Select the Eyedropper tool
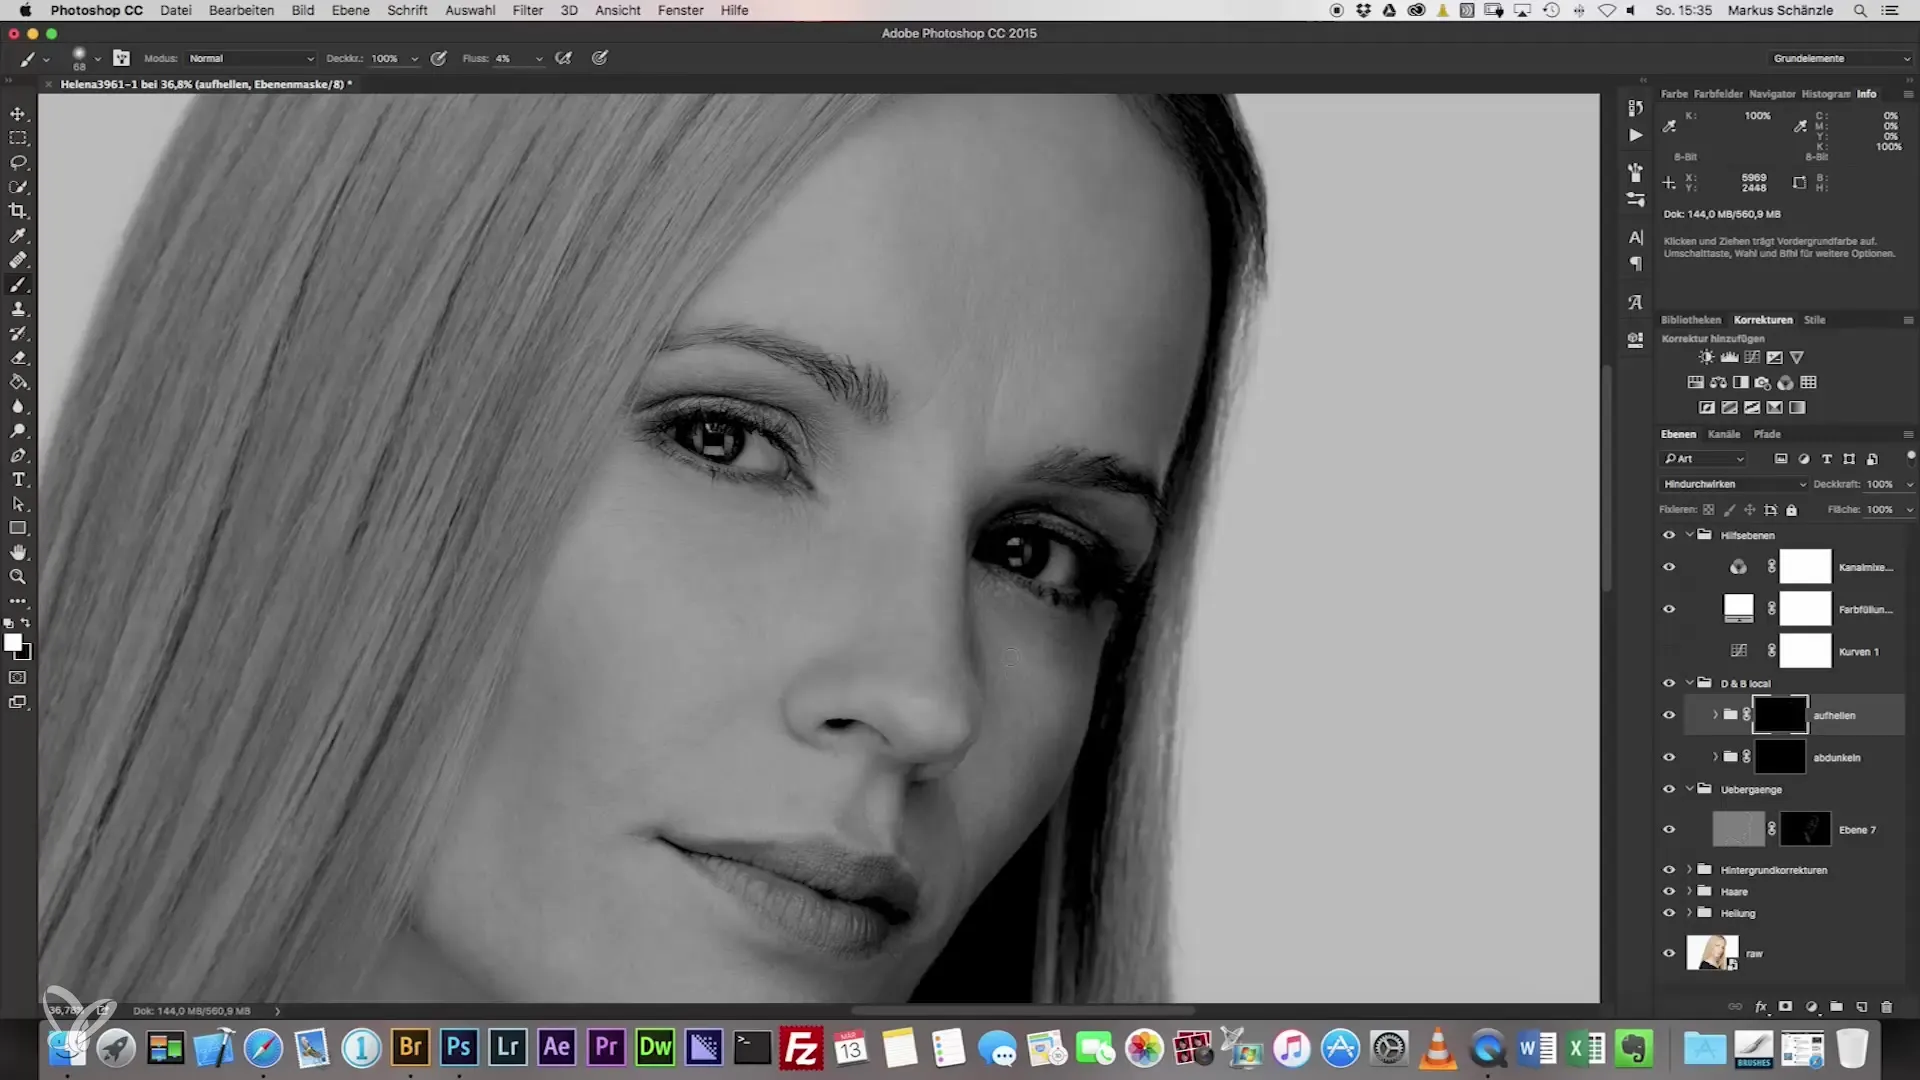 click(x=18, y=236)
